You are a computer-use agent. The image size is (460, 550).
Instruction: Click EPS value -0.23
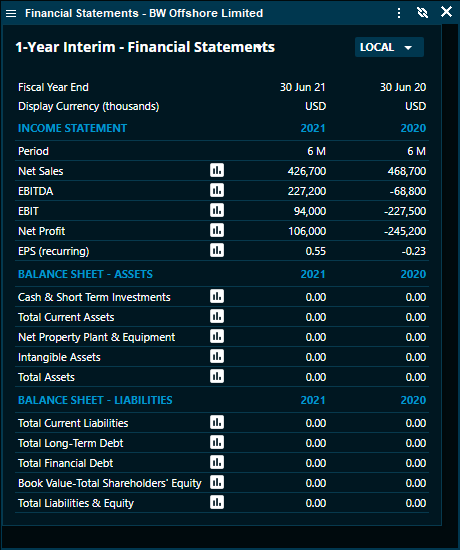(414, 251)
